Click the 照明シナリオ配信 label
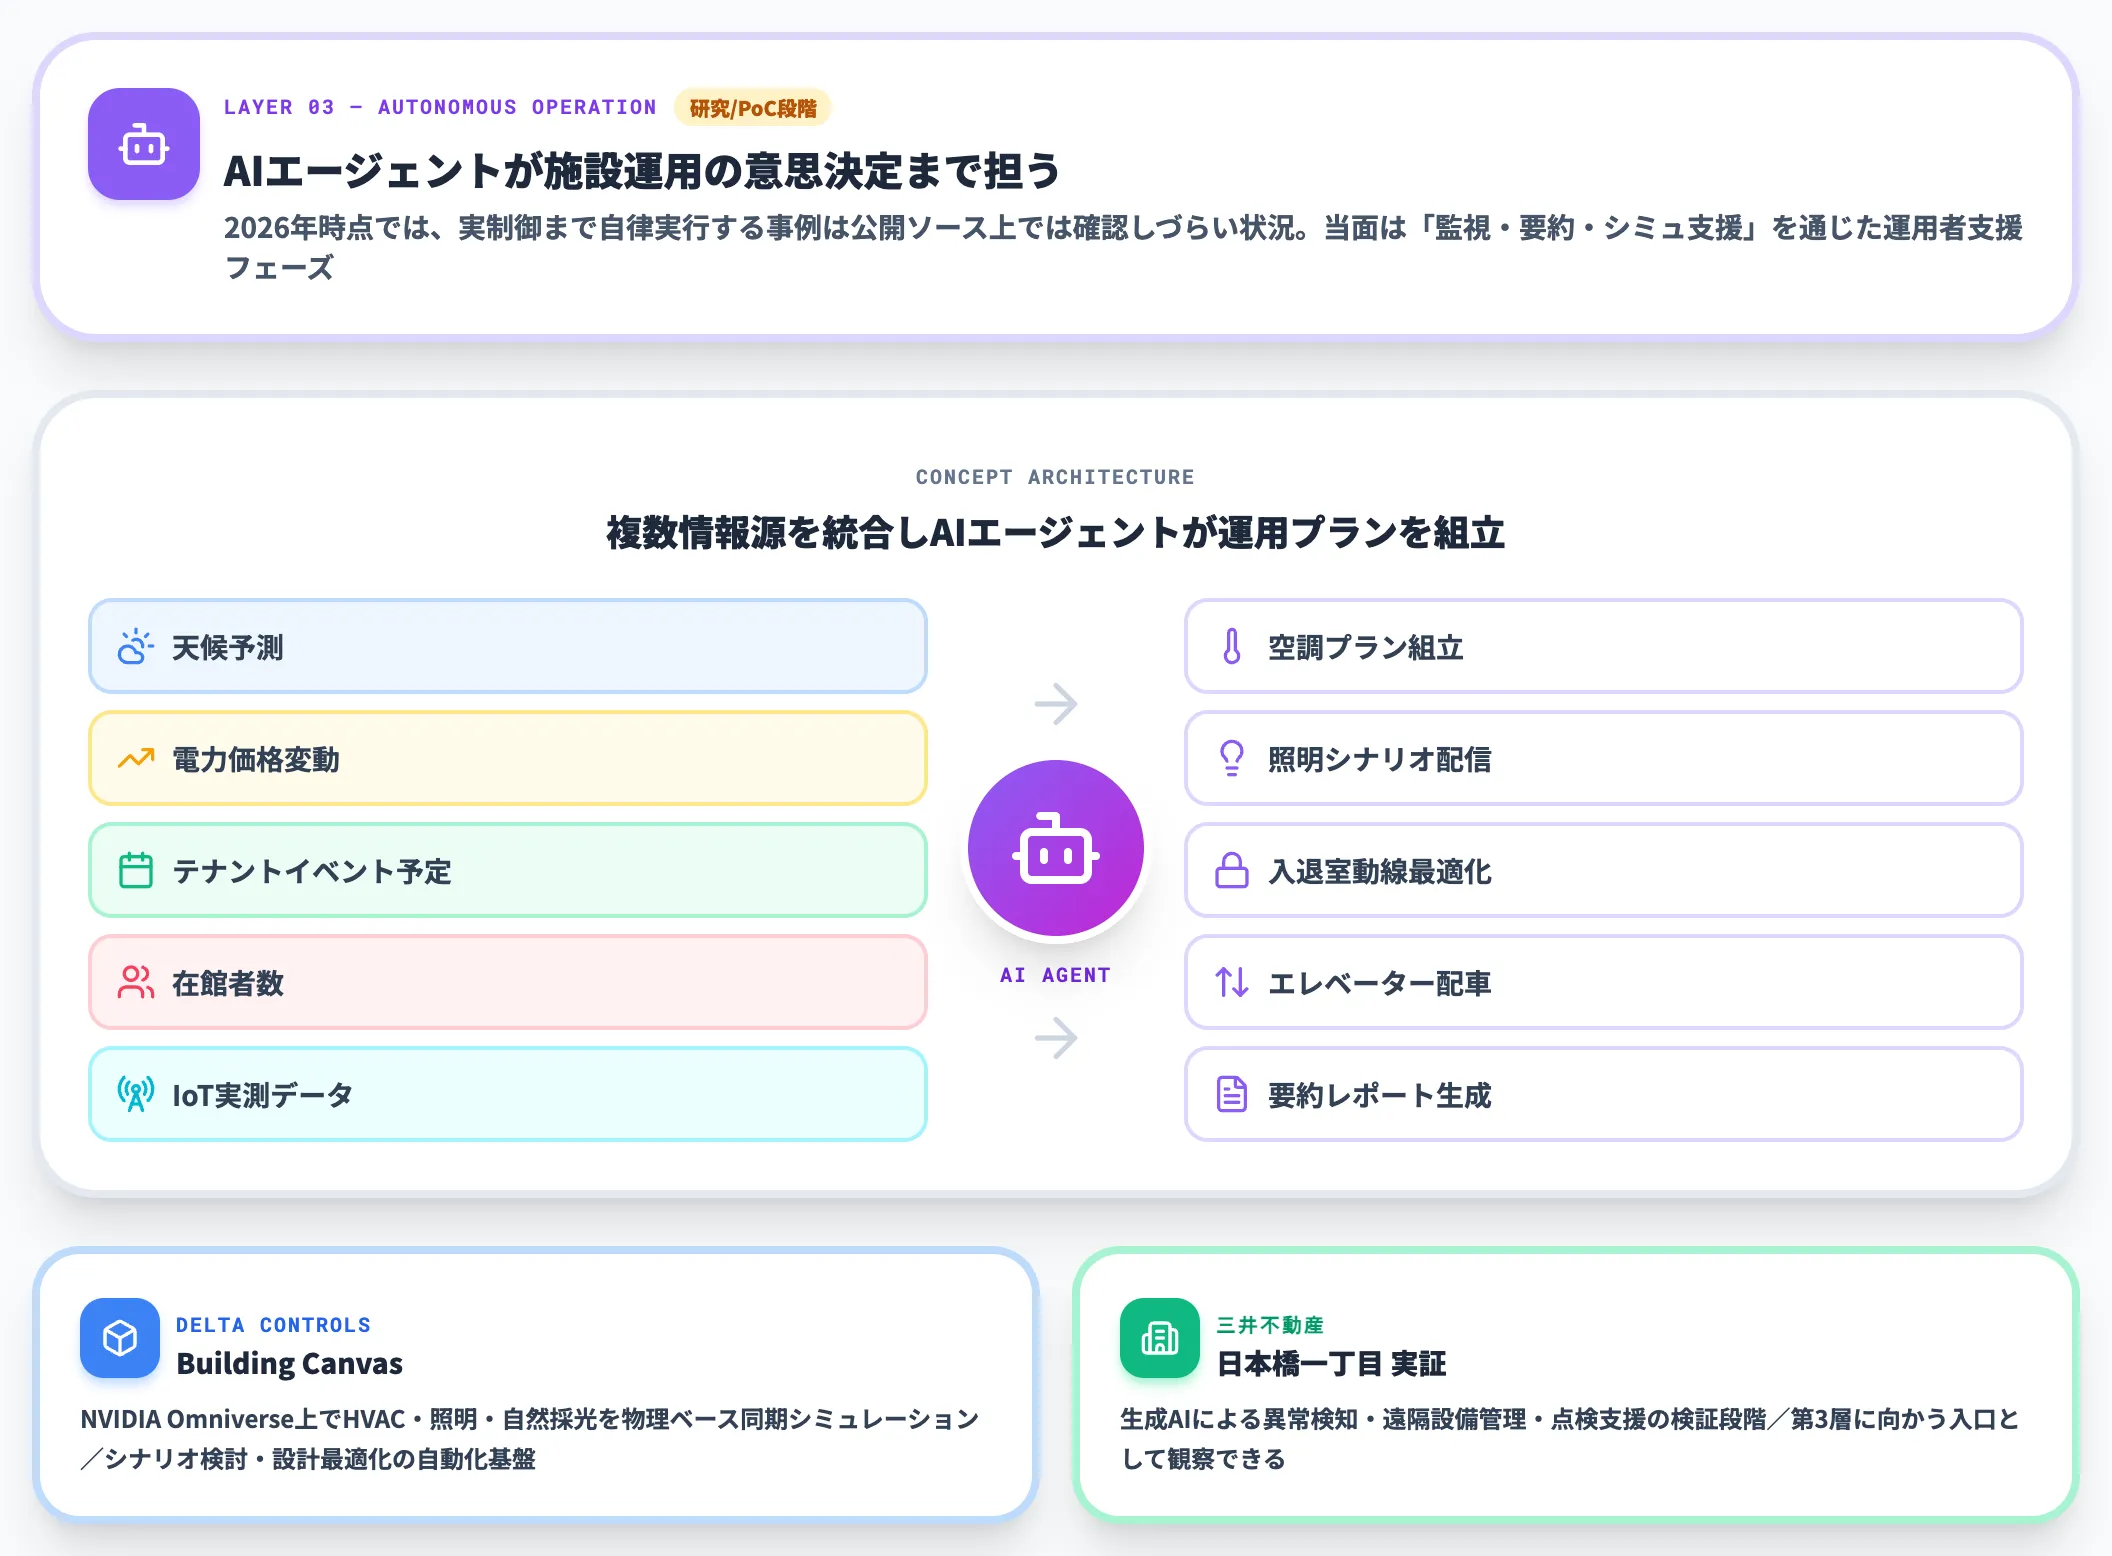This screenshot has height=1556, width=2112. [1379, 759]
